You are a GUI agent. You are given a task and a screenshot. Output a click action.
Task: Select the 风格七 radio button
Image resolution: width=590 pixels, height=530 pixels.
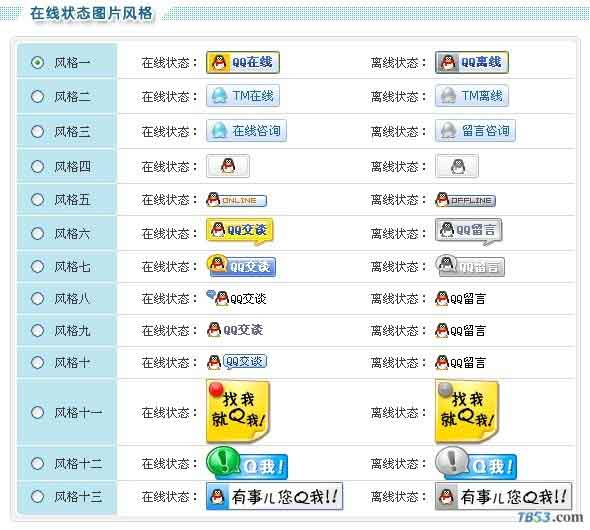coord(38,267)
